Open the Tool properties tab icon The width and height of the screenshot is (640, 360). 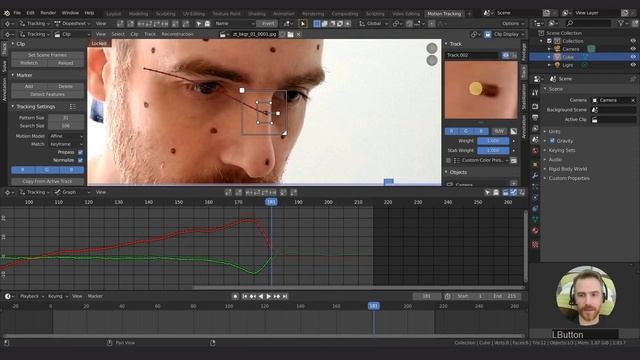(535, 93)
